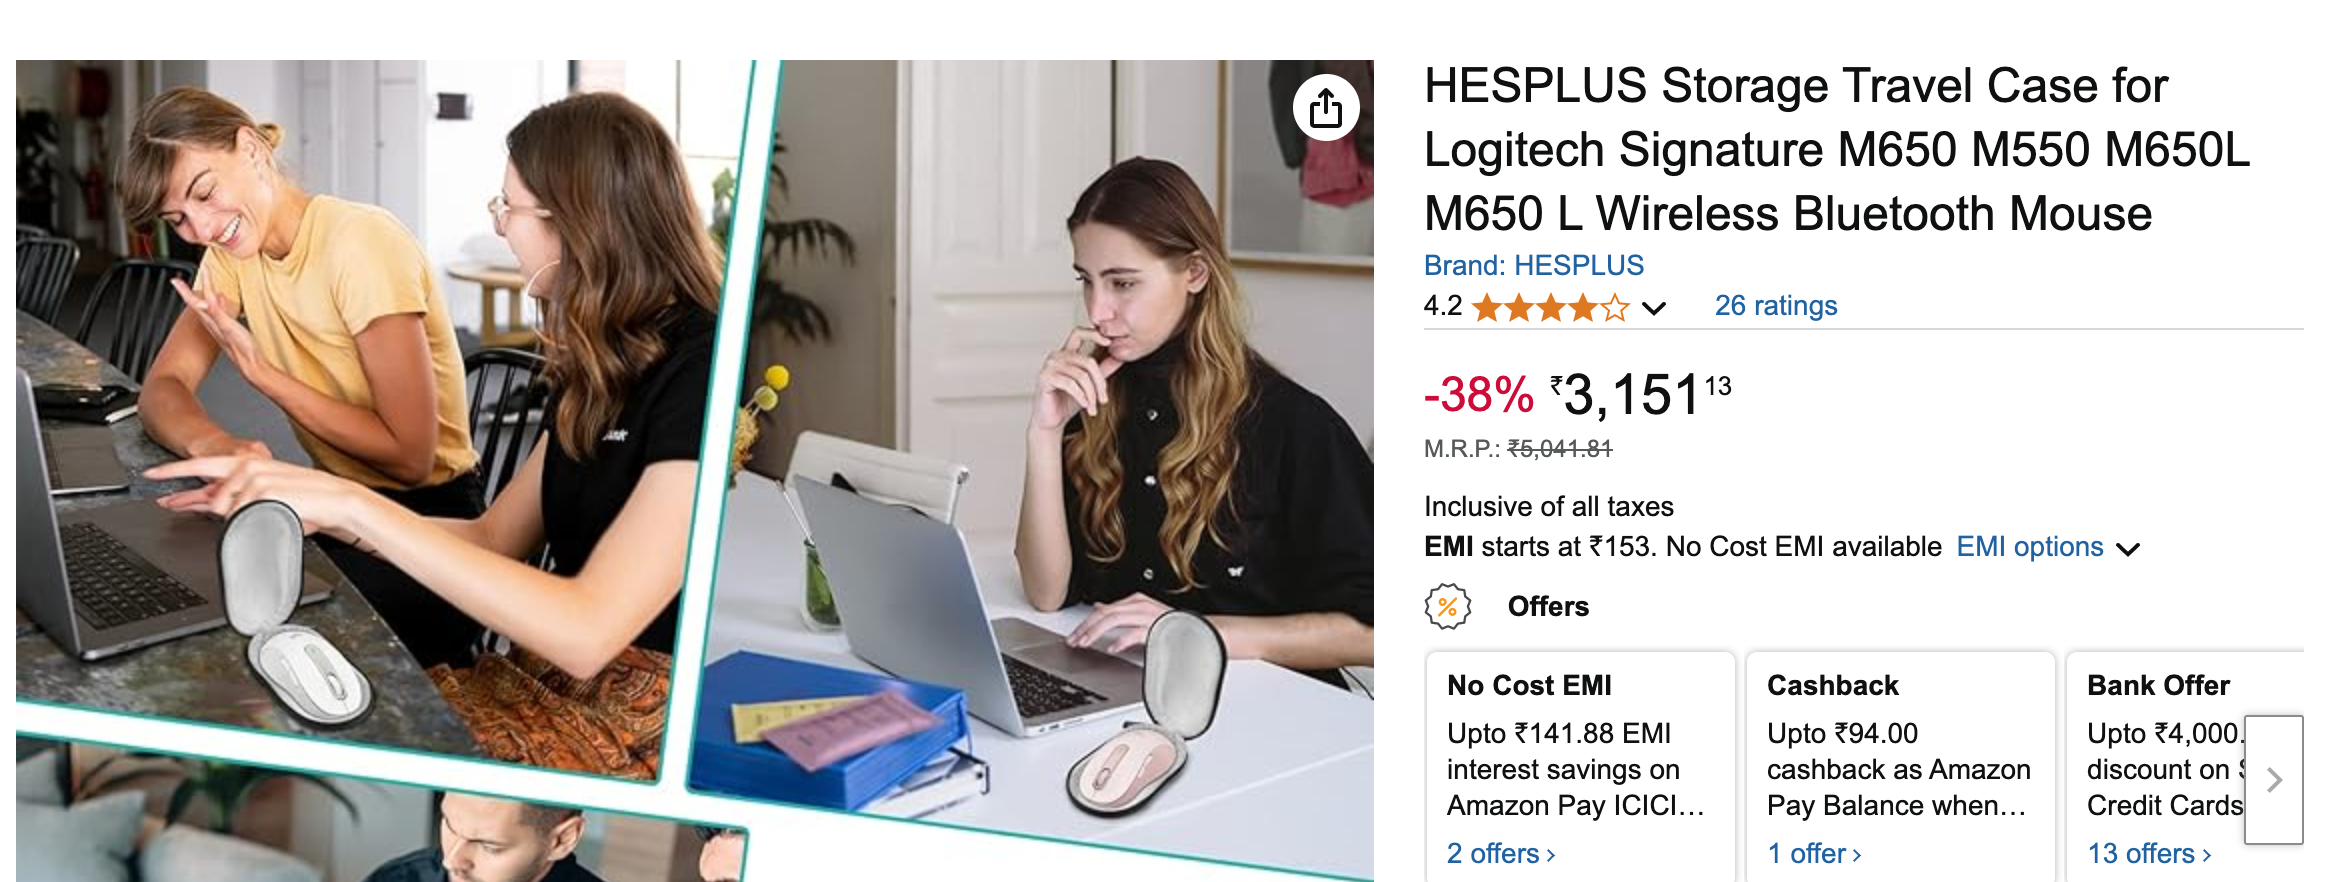2338x882 pixels.
Task: Click the product title text
Action: 1837,150
